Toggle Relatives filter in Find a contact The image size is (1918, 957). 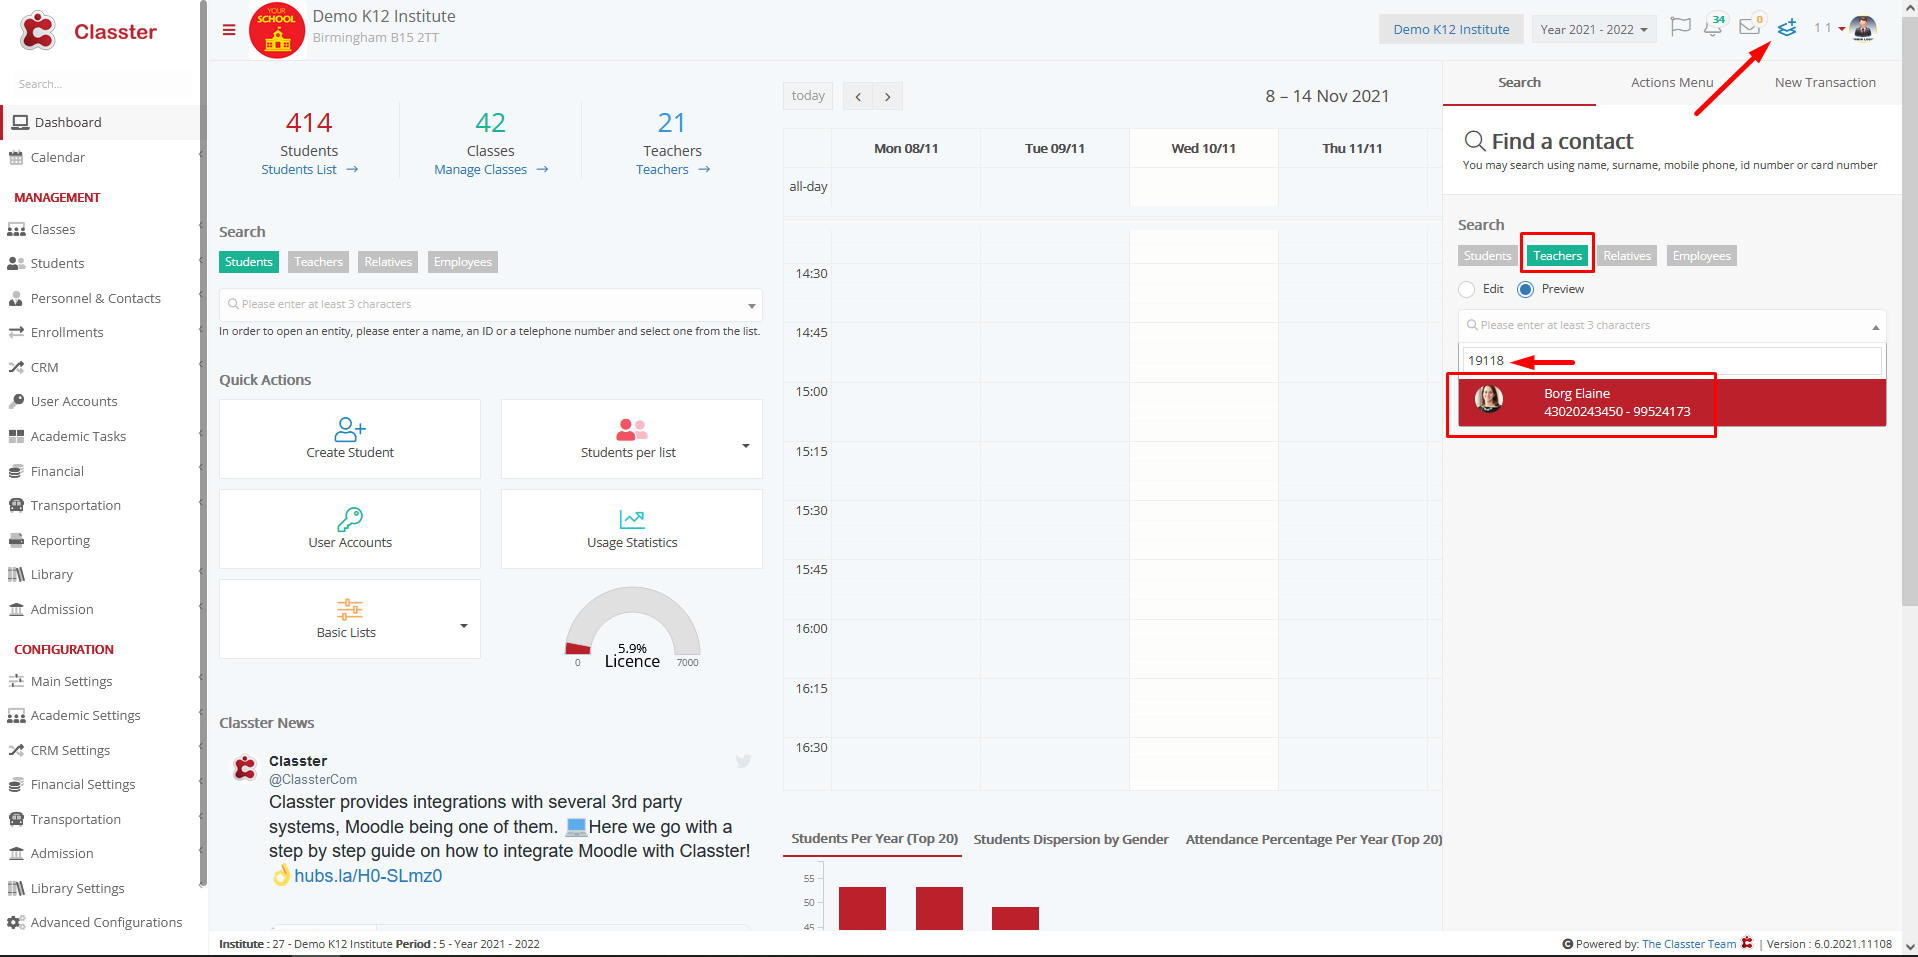tap(1627, 256)
